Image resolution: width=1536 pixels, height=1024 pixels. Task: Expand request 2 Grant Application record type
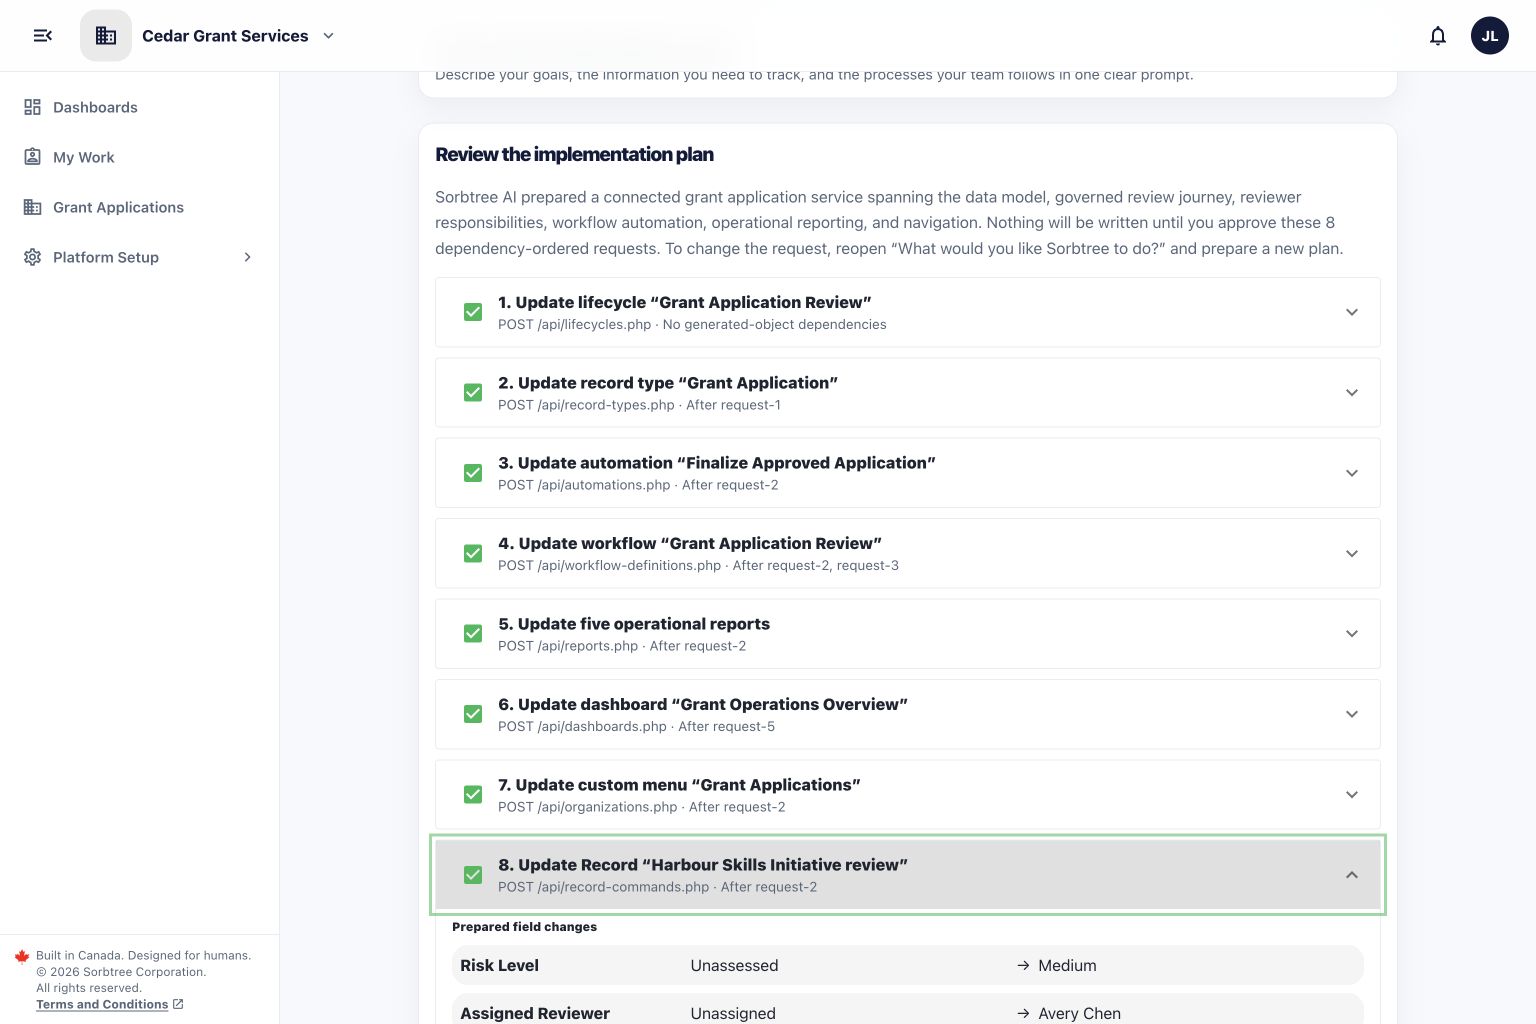[x=1351, y=393]
